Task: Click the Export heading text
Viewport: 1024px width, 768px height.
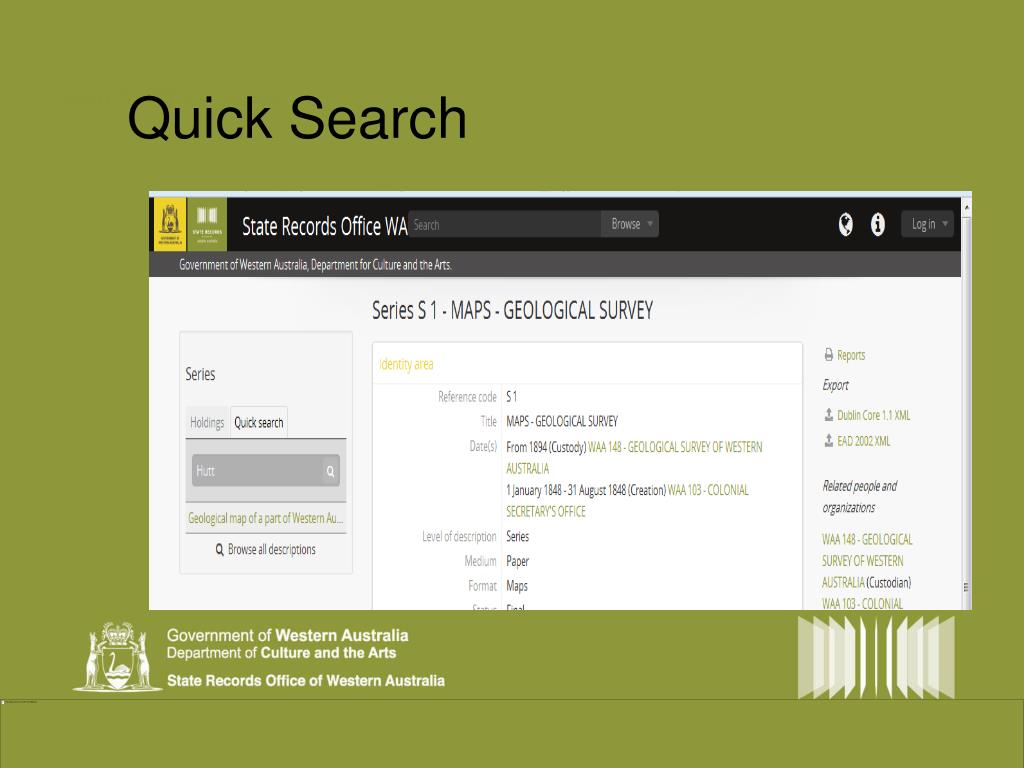Action: (x=835, y=385)
